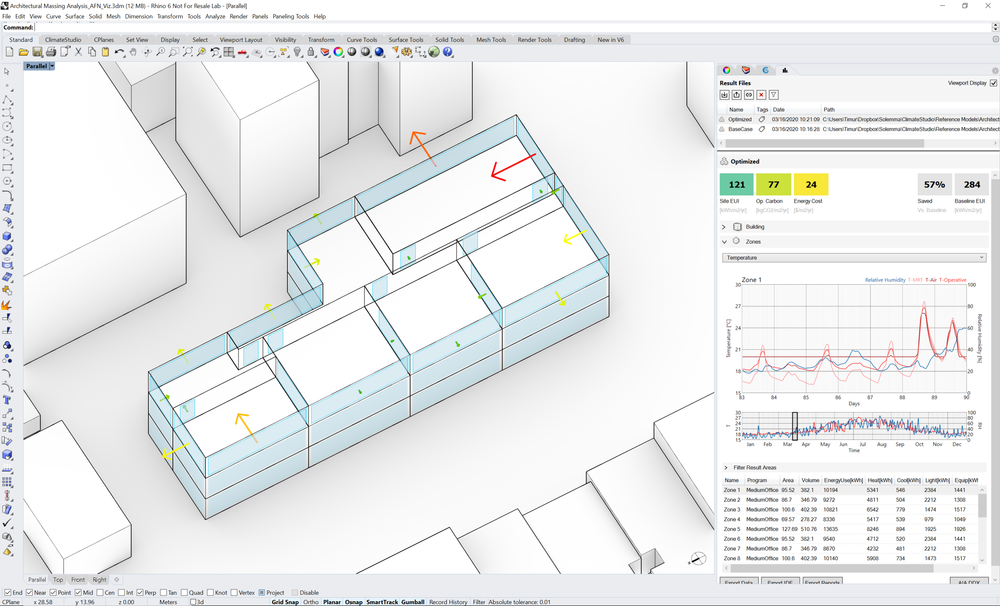Open the Temperature dropdown
The height and width of the screenshot is (606, 1000).
click(854, 258)
